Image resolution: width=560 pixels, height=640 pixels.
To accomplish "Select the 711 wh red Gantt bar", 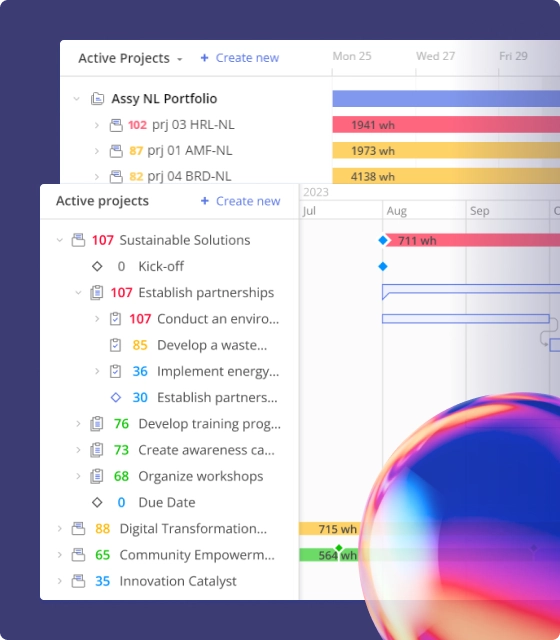I will 473,240.
